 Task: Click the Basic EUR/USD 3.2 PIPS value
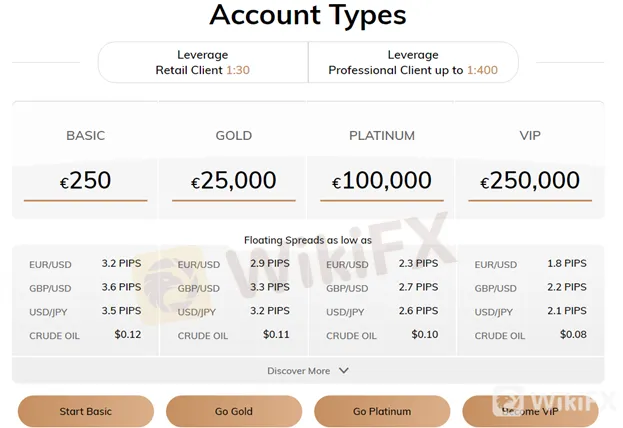[121, 263]
